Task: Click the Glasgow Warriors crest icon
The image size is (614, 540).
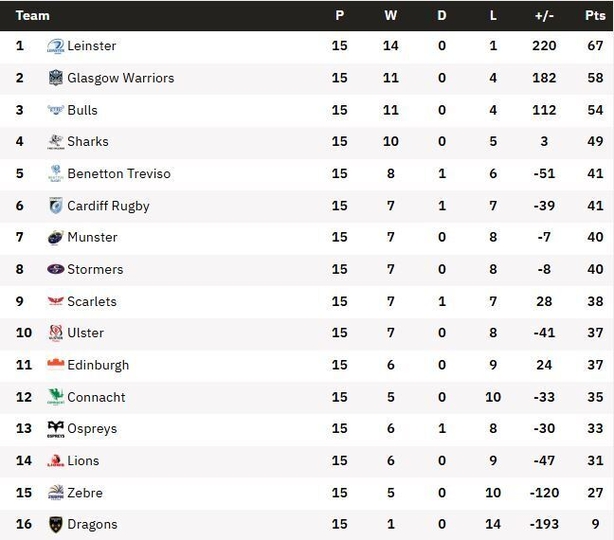Action: pos(56,78)
